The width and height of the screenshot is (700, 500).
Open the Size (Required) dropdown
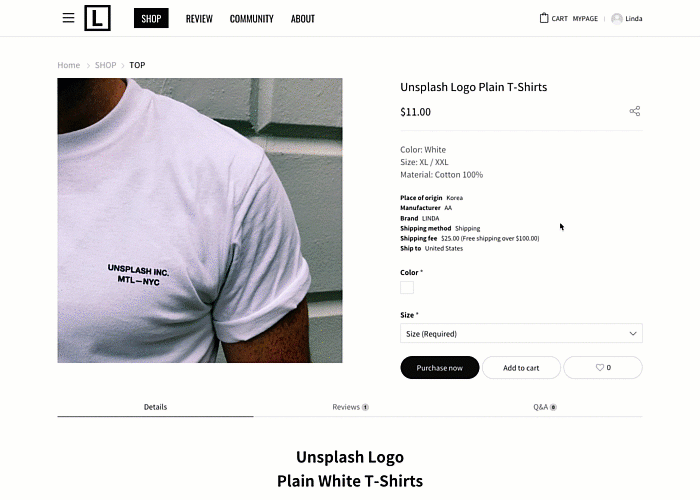pyautogui.click(x=521, y=333)
